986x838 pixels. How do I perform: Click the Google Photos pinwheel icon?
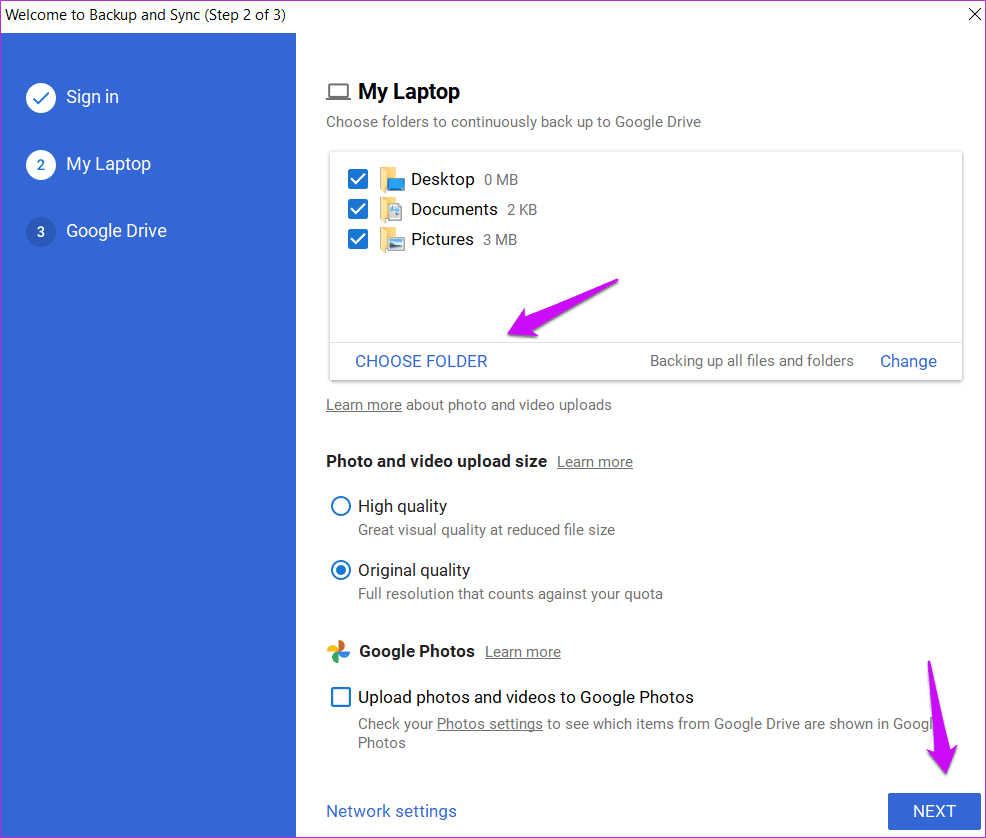coord(338,652)
